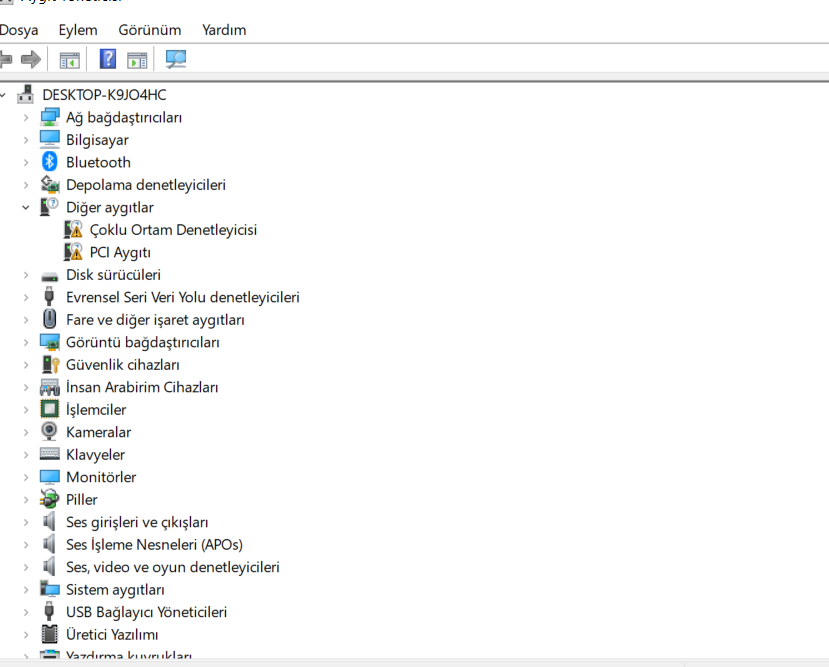829x667 pixels.
Task: Collapse the Diğer aygıtlar category
Action: coord(26,207)
